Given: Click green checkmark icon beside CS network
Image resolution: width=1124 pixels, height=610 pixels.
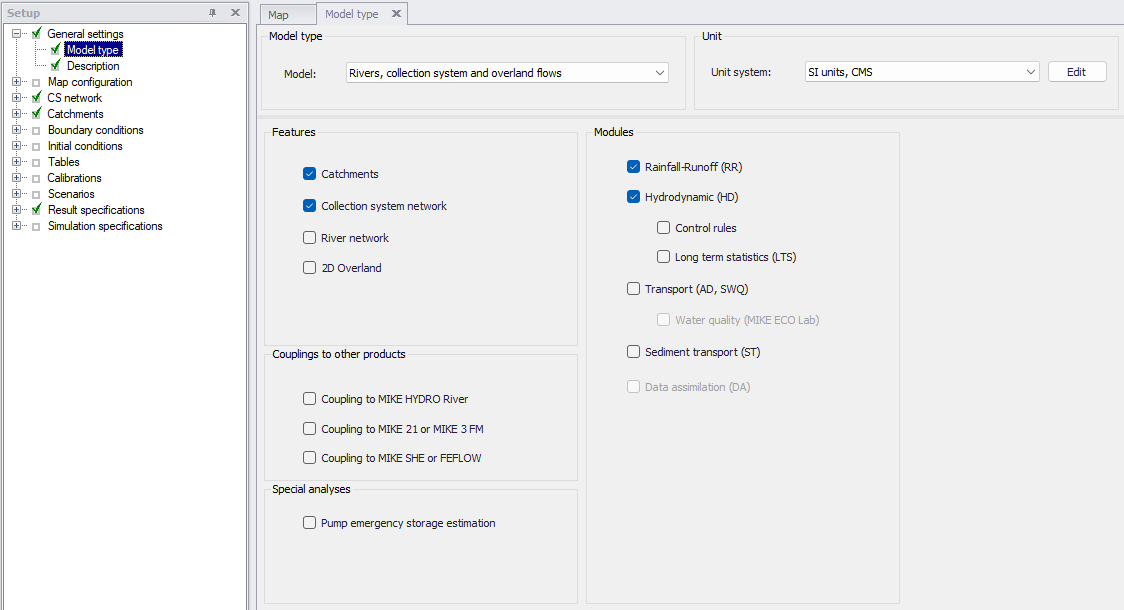Looking at the screenshot, I should (37, 97).
